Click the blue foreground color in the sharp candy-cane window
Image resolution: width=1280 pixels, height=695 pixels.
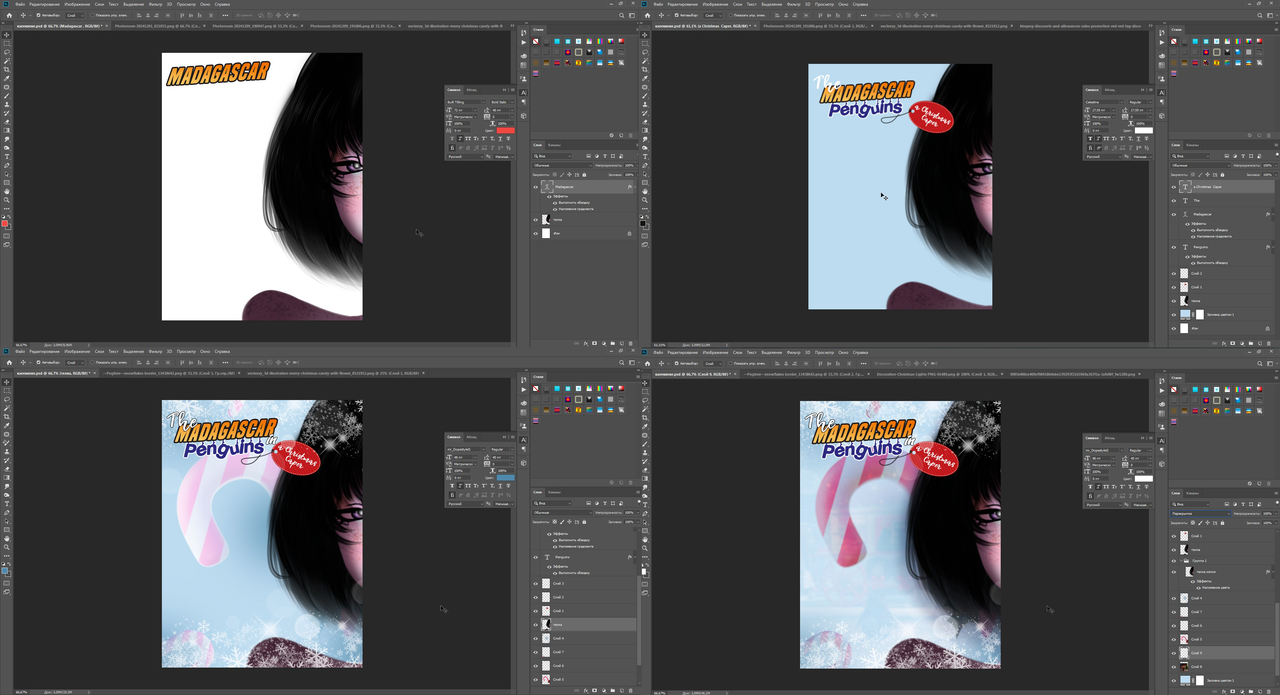tap(5, 570)
